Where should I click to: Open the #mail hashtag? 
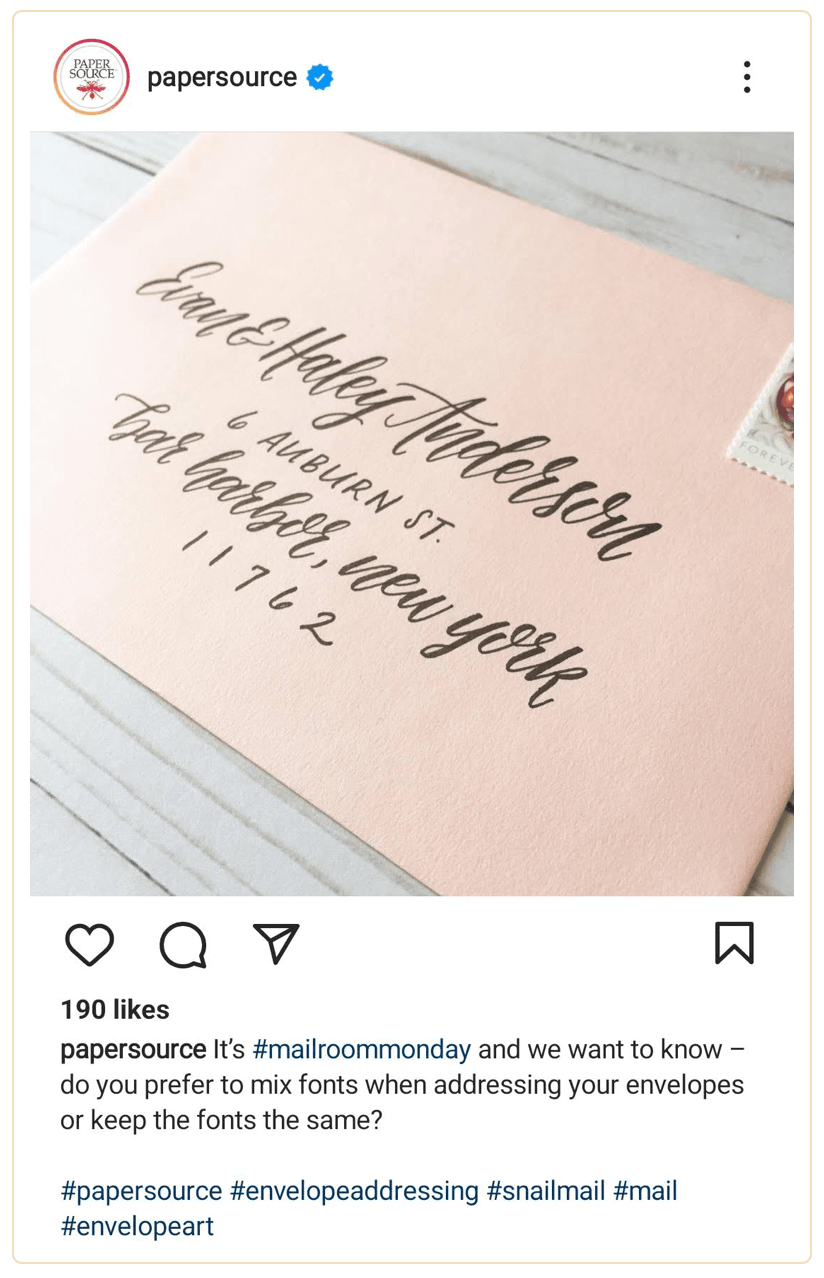645,1191
